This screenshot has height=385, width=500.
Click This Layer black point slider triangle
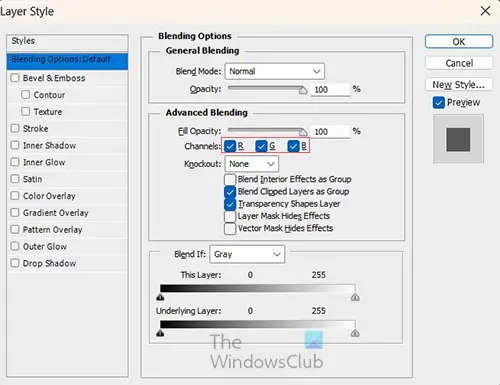pyautogui.click(x=160, y=297)
